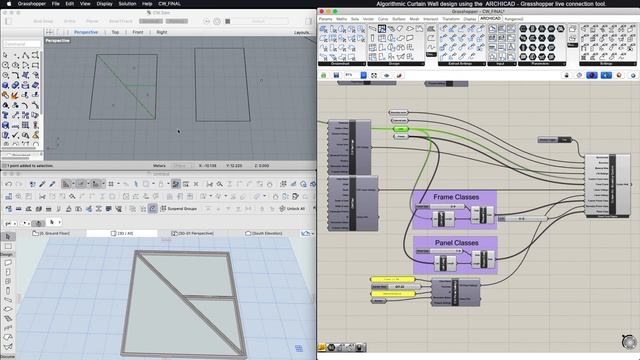Click Unlock All in ARCHICAD toolbar
Image resolution: width=640 pixels, height=360 pixels.
[292, 209]
